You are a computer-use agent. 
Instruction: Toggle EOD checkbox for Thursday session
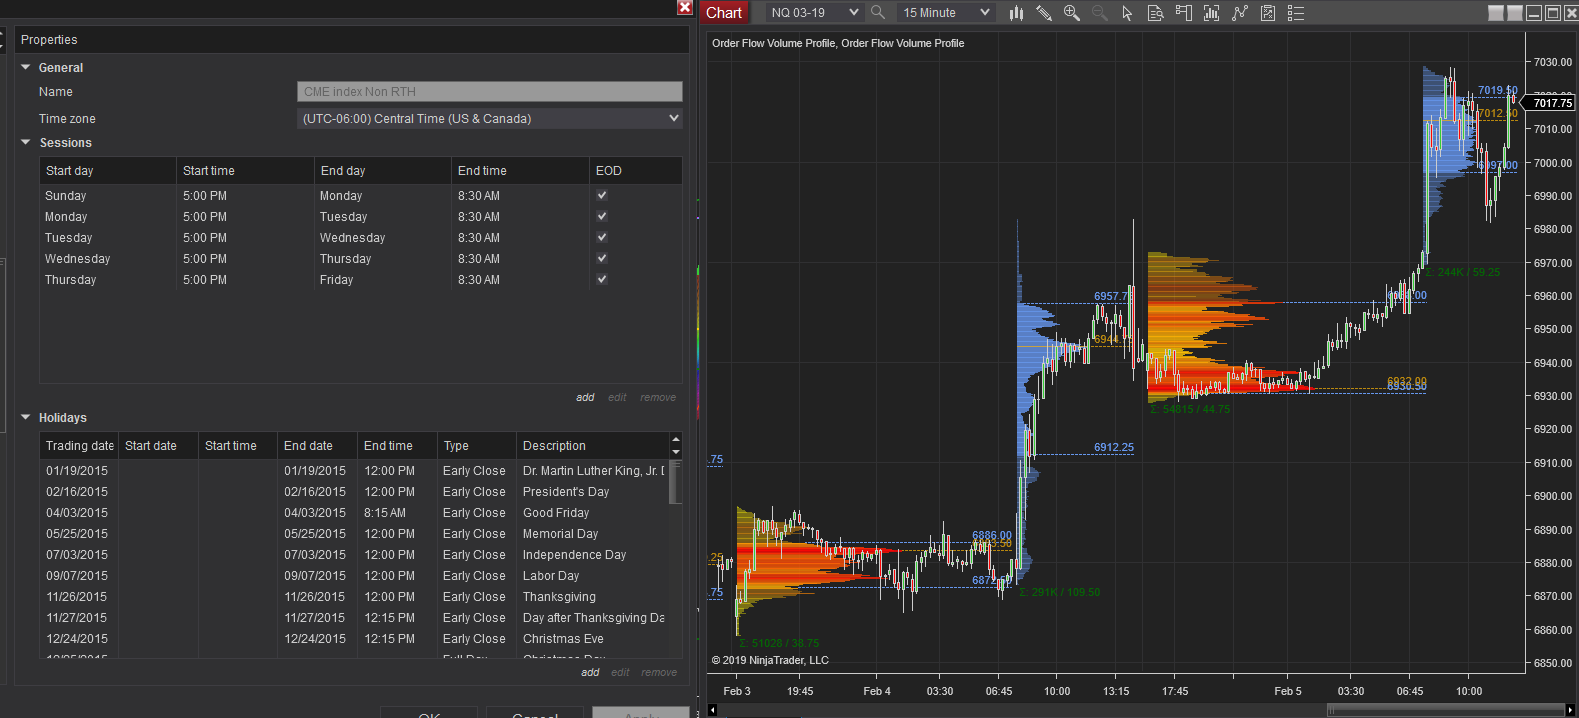pos(602,279)
